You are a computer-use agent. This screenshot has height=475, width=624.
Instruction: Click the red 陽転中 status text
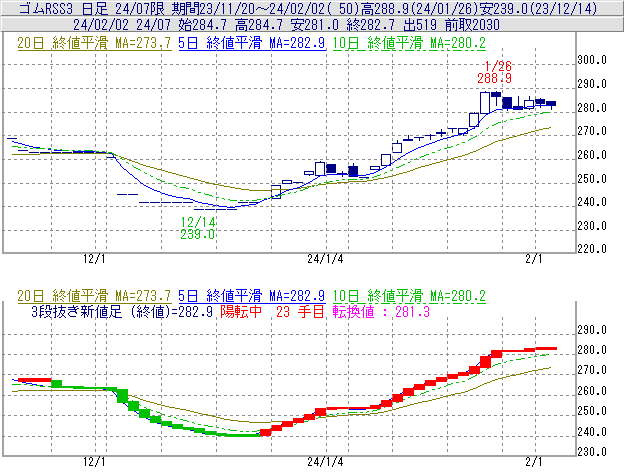coord(241,311)
